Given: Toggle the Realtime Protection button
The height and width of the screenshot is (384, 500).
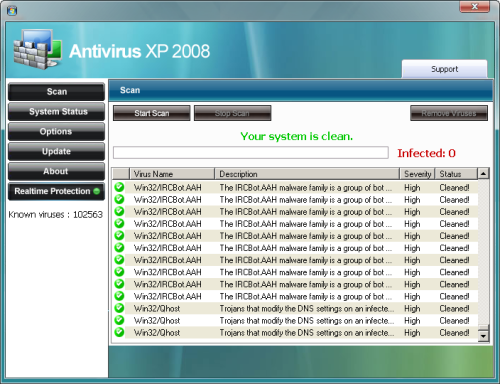Looking at the screenshot, I should click(56, 191).
